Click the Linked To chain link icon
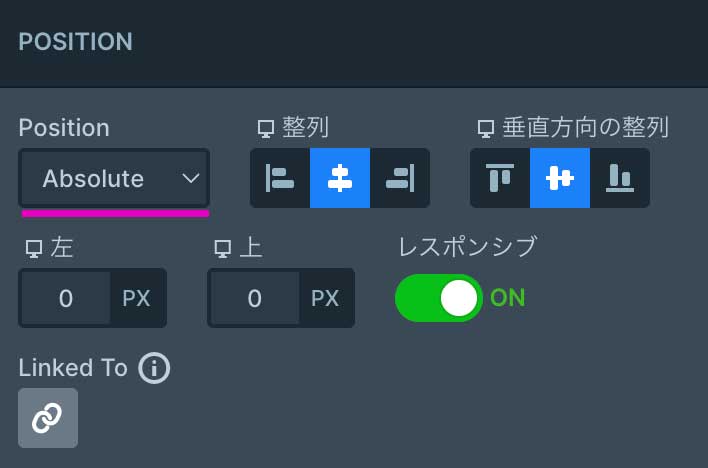 (x=47, y=418)
